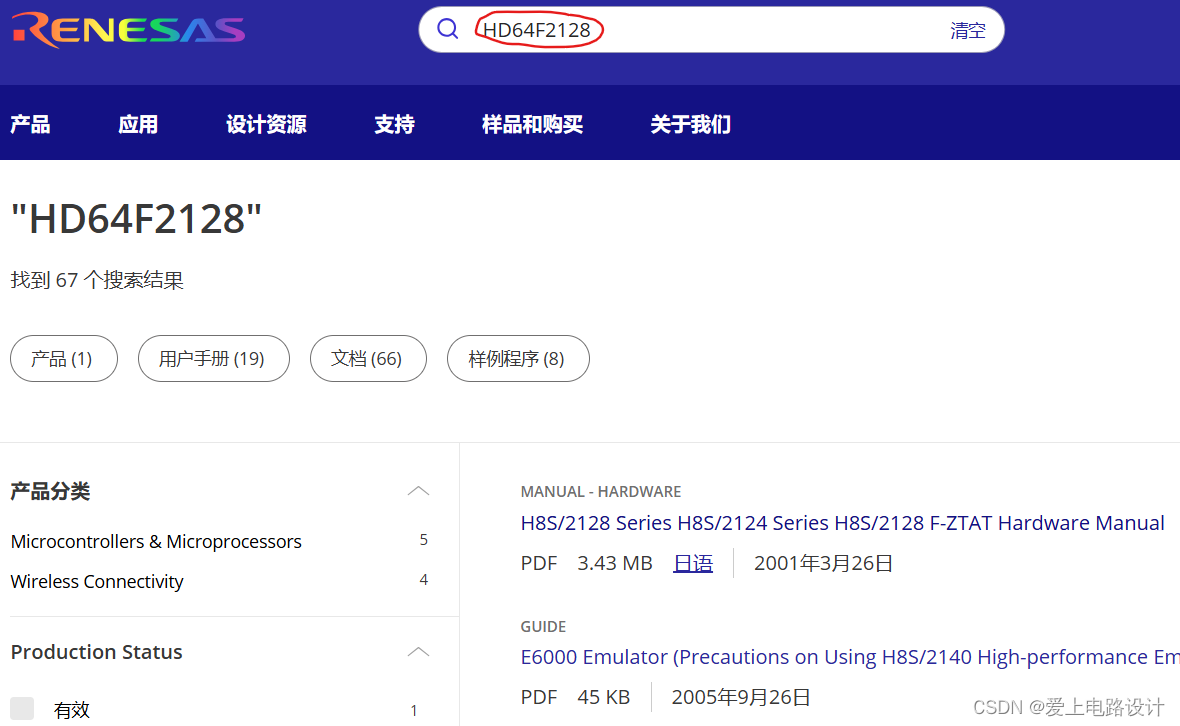This screenshot has height=726, width=1180.
Task: Open the 关于我们 menu
Action: [x=689, y=123]
